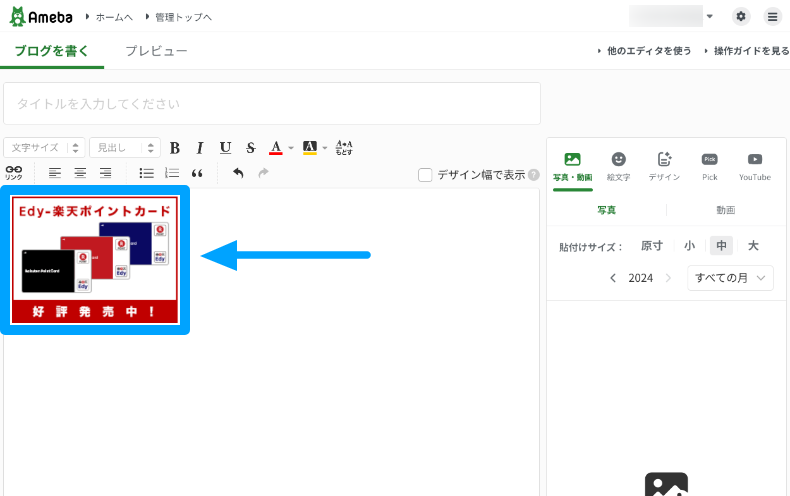The image size is (790, 496).
Task: Open the すべての月 month dropdown
Action: tap(730, 278)
